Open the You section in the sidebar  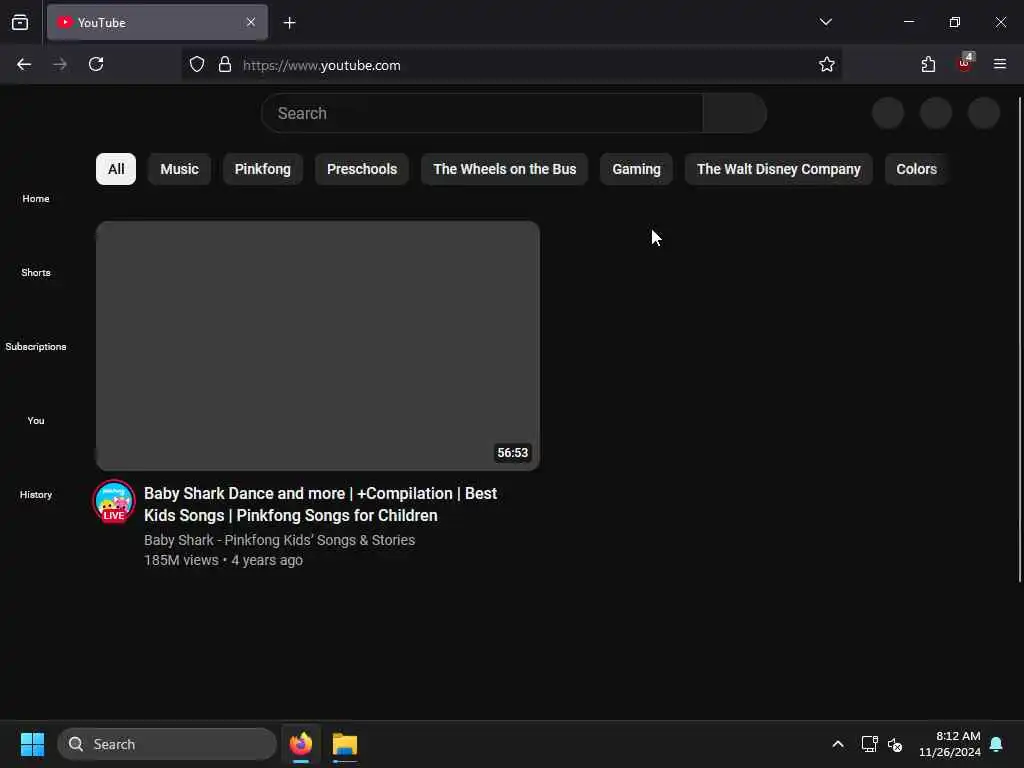tap(36, 421)
